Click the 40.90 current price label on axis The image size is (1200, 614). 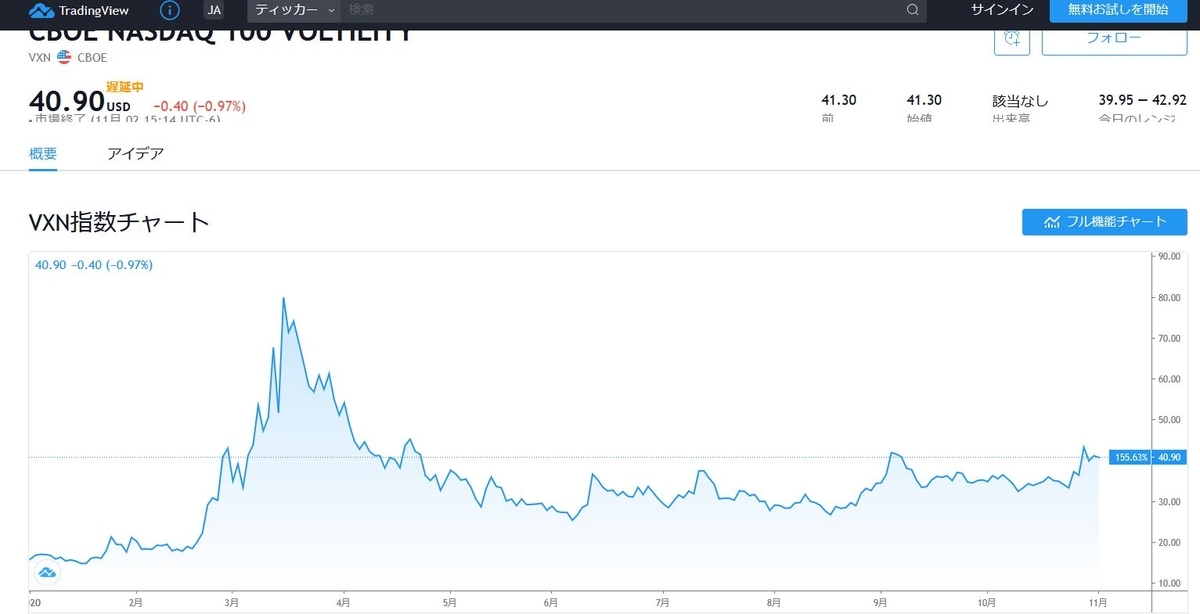coord(1169,457)
